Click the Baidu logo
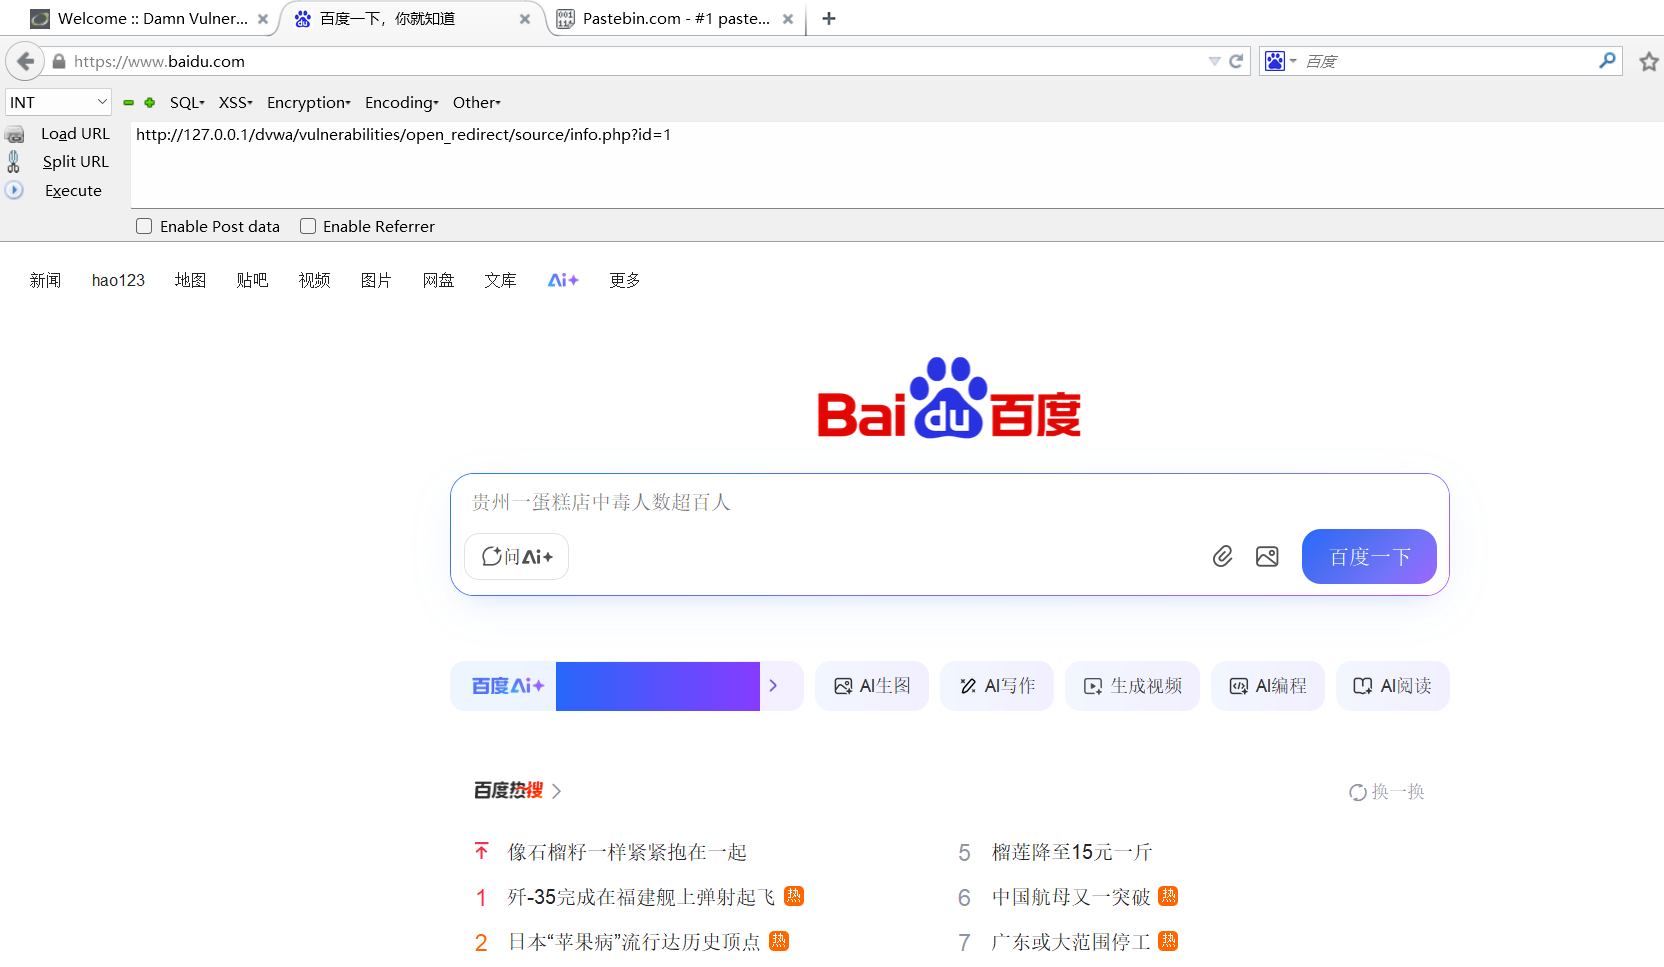Screen dimensions: 1664x967 949,398
